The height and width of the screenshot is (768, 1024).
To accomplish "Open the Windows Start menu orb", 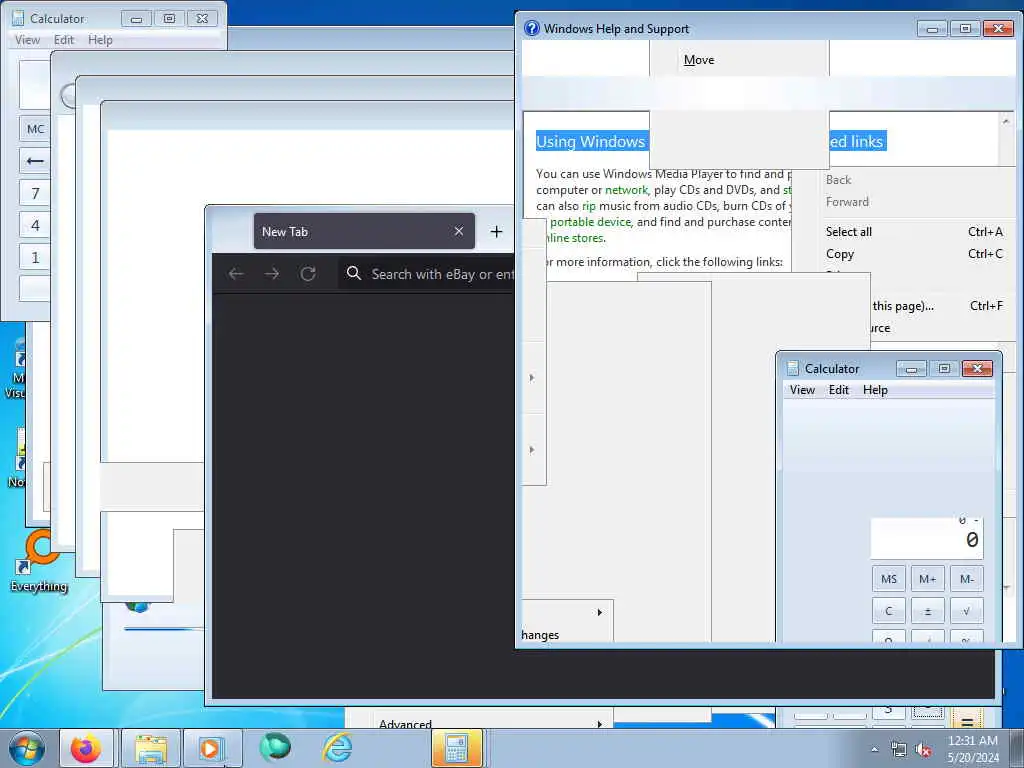I will 27,748.
